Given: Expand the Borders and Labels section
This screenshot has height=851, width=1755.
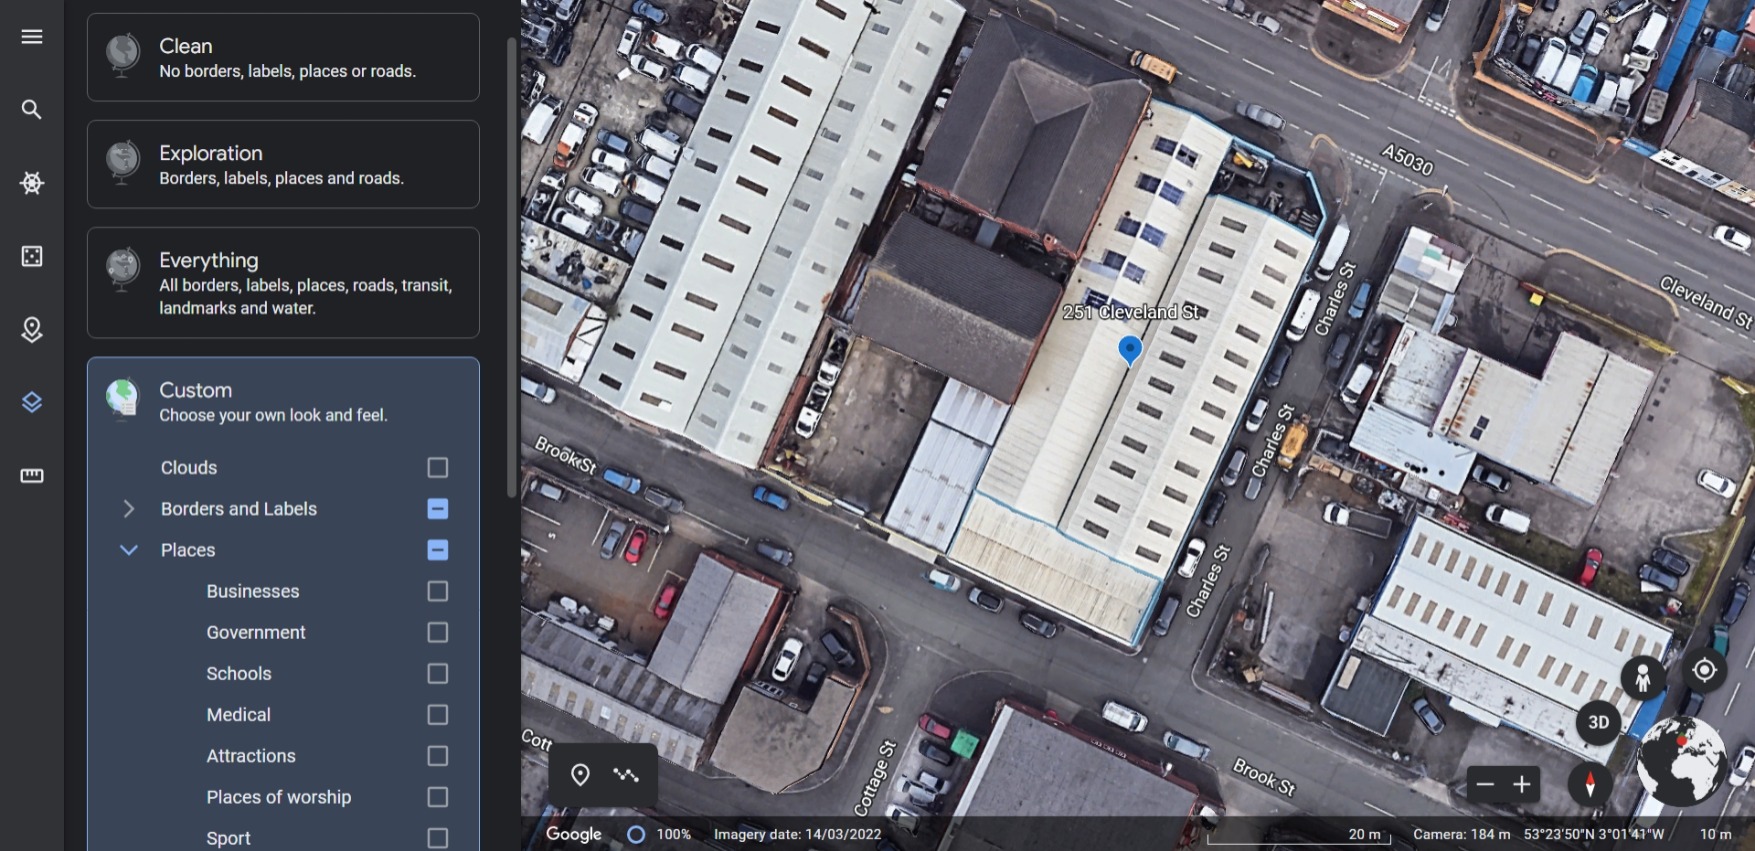Looking at the screenshot, I should 128,509.
